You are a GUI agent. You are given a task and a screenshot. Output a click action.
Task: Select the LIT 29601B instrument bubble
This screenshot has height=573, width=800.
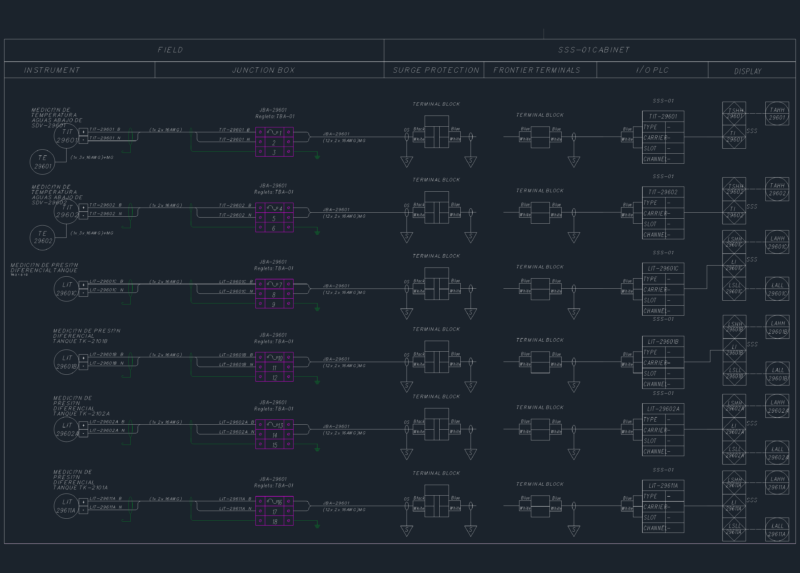(x=67, y=362)
